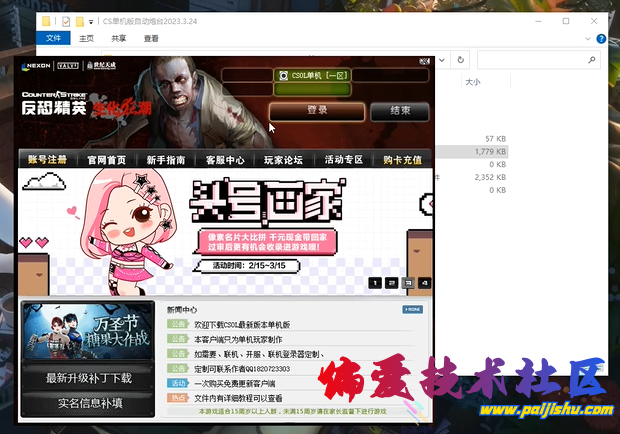Select the CSOL单机【一区】 server option

click(x=312, y=75)
